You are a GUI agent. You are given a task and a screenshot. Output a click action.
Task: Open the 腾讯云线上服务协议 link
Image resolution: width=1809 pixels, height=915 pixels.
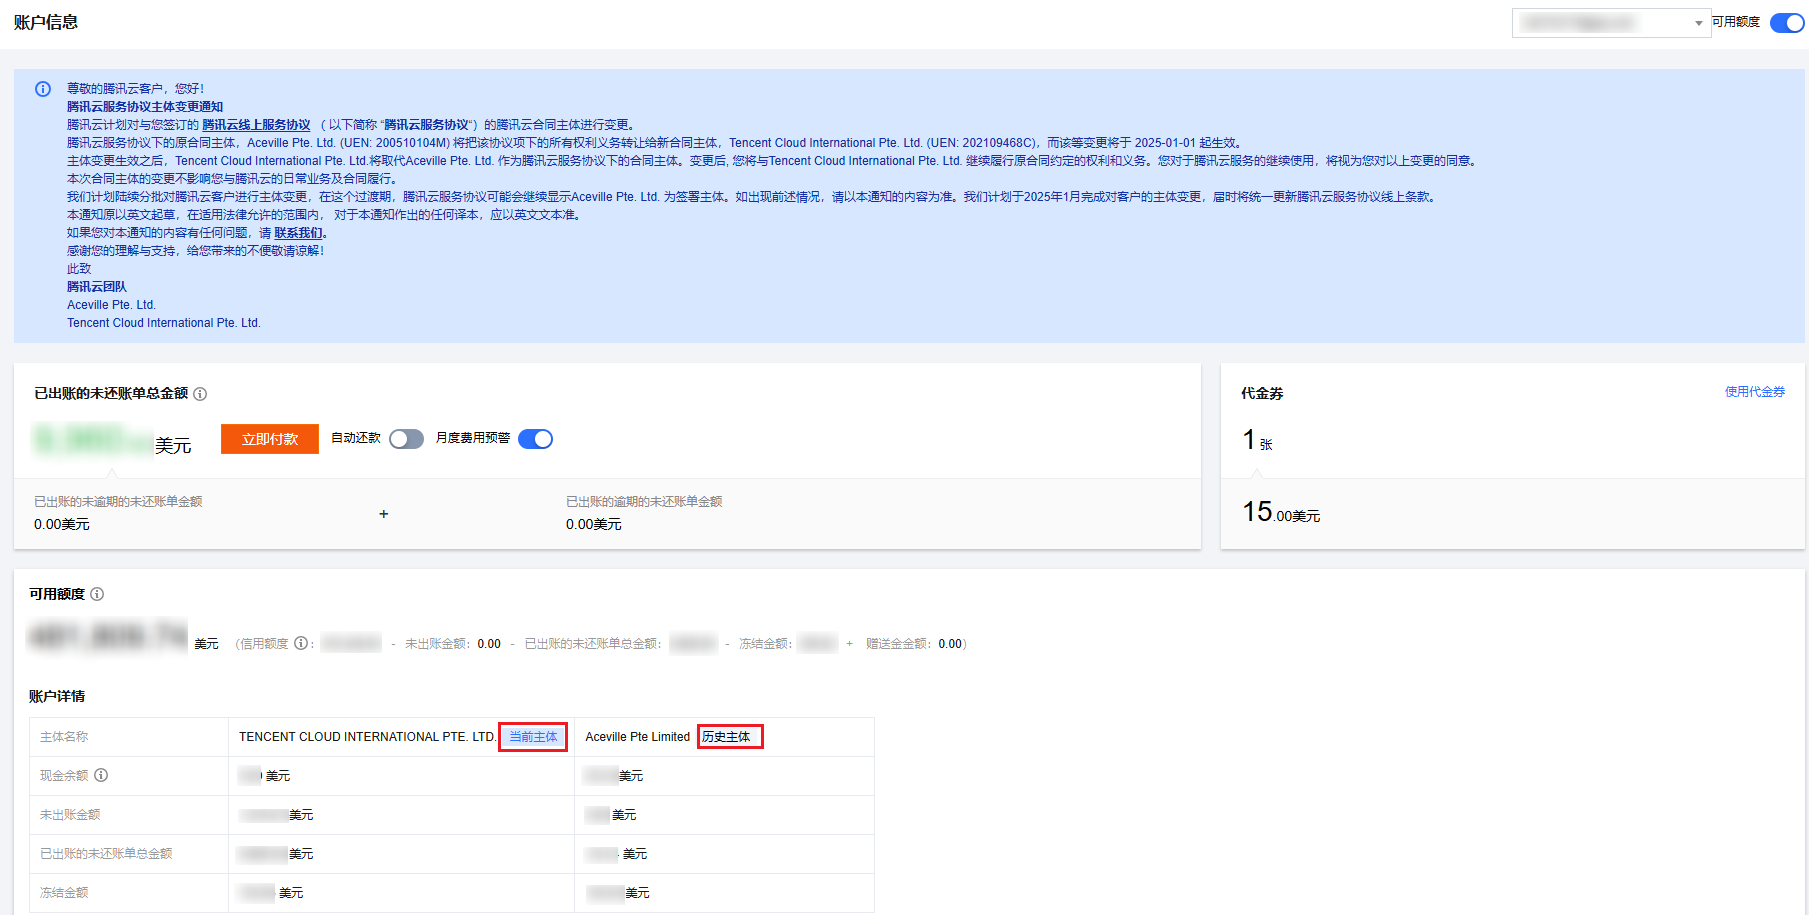[x=256, y=125]
